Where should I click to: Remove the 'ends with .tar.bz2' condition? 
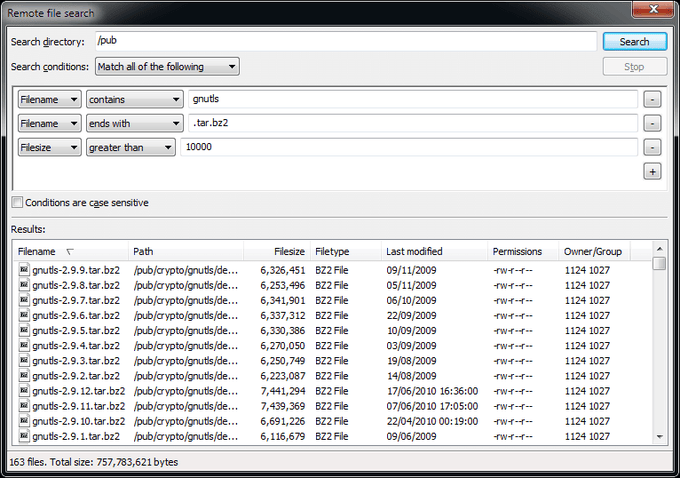tap(652, 123)
